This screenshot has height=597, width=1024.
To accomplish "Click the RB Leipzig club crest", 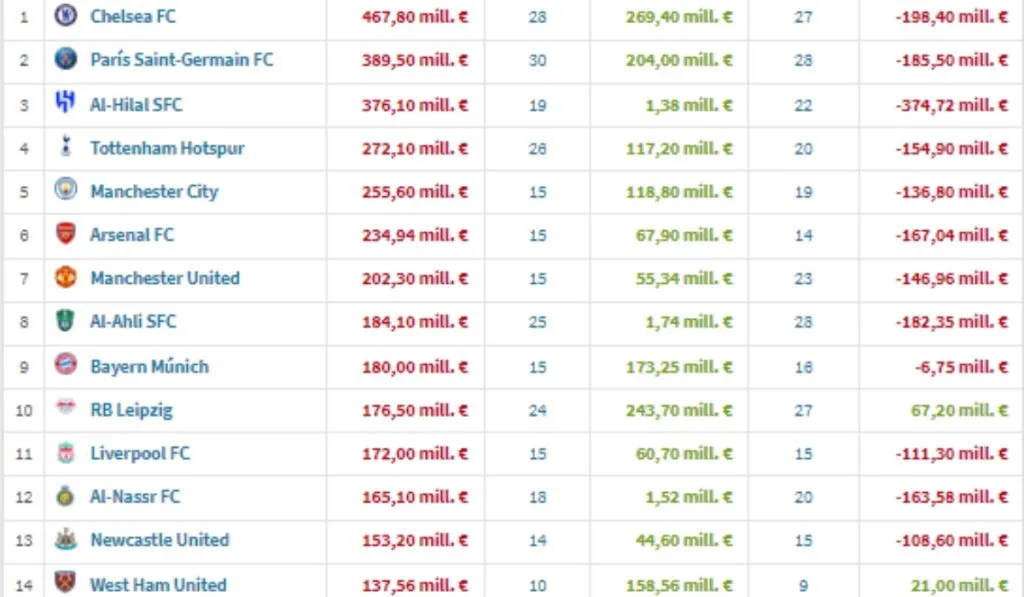I will tap(65, 410).
